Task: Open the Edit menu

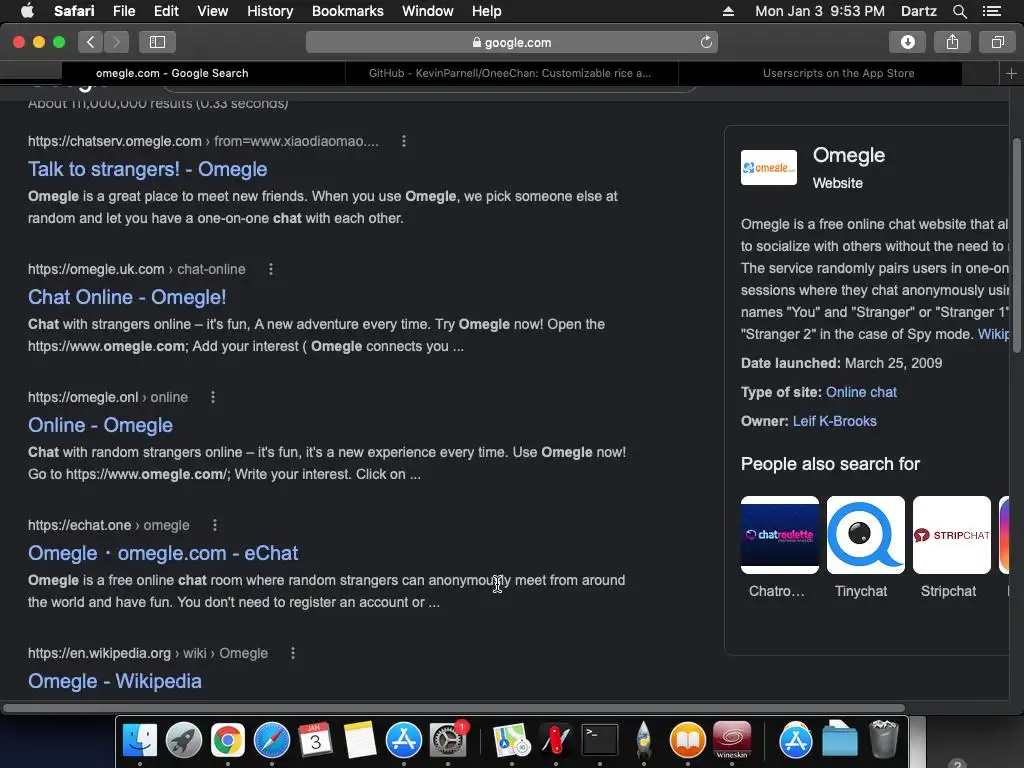Action: click(166, 11)
